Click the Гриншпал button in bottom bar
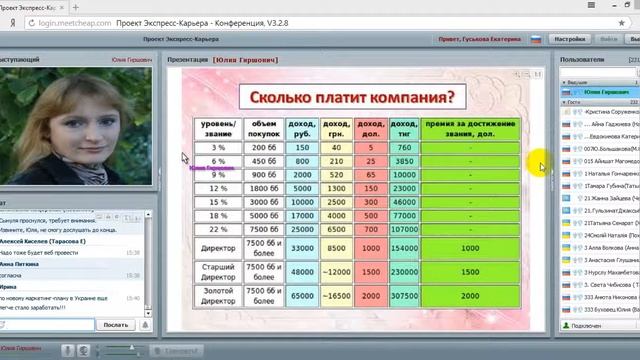This screenshot has width=640, height=360. pyautogui.click(x=177, y=351)
